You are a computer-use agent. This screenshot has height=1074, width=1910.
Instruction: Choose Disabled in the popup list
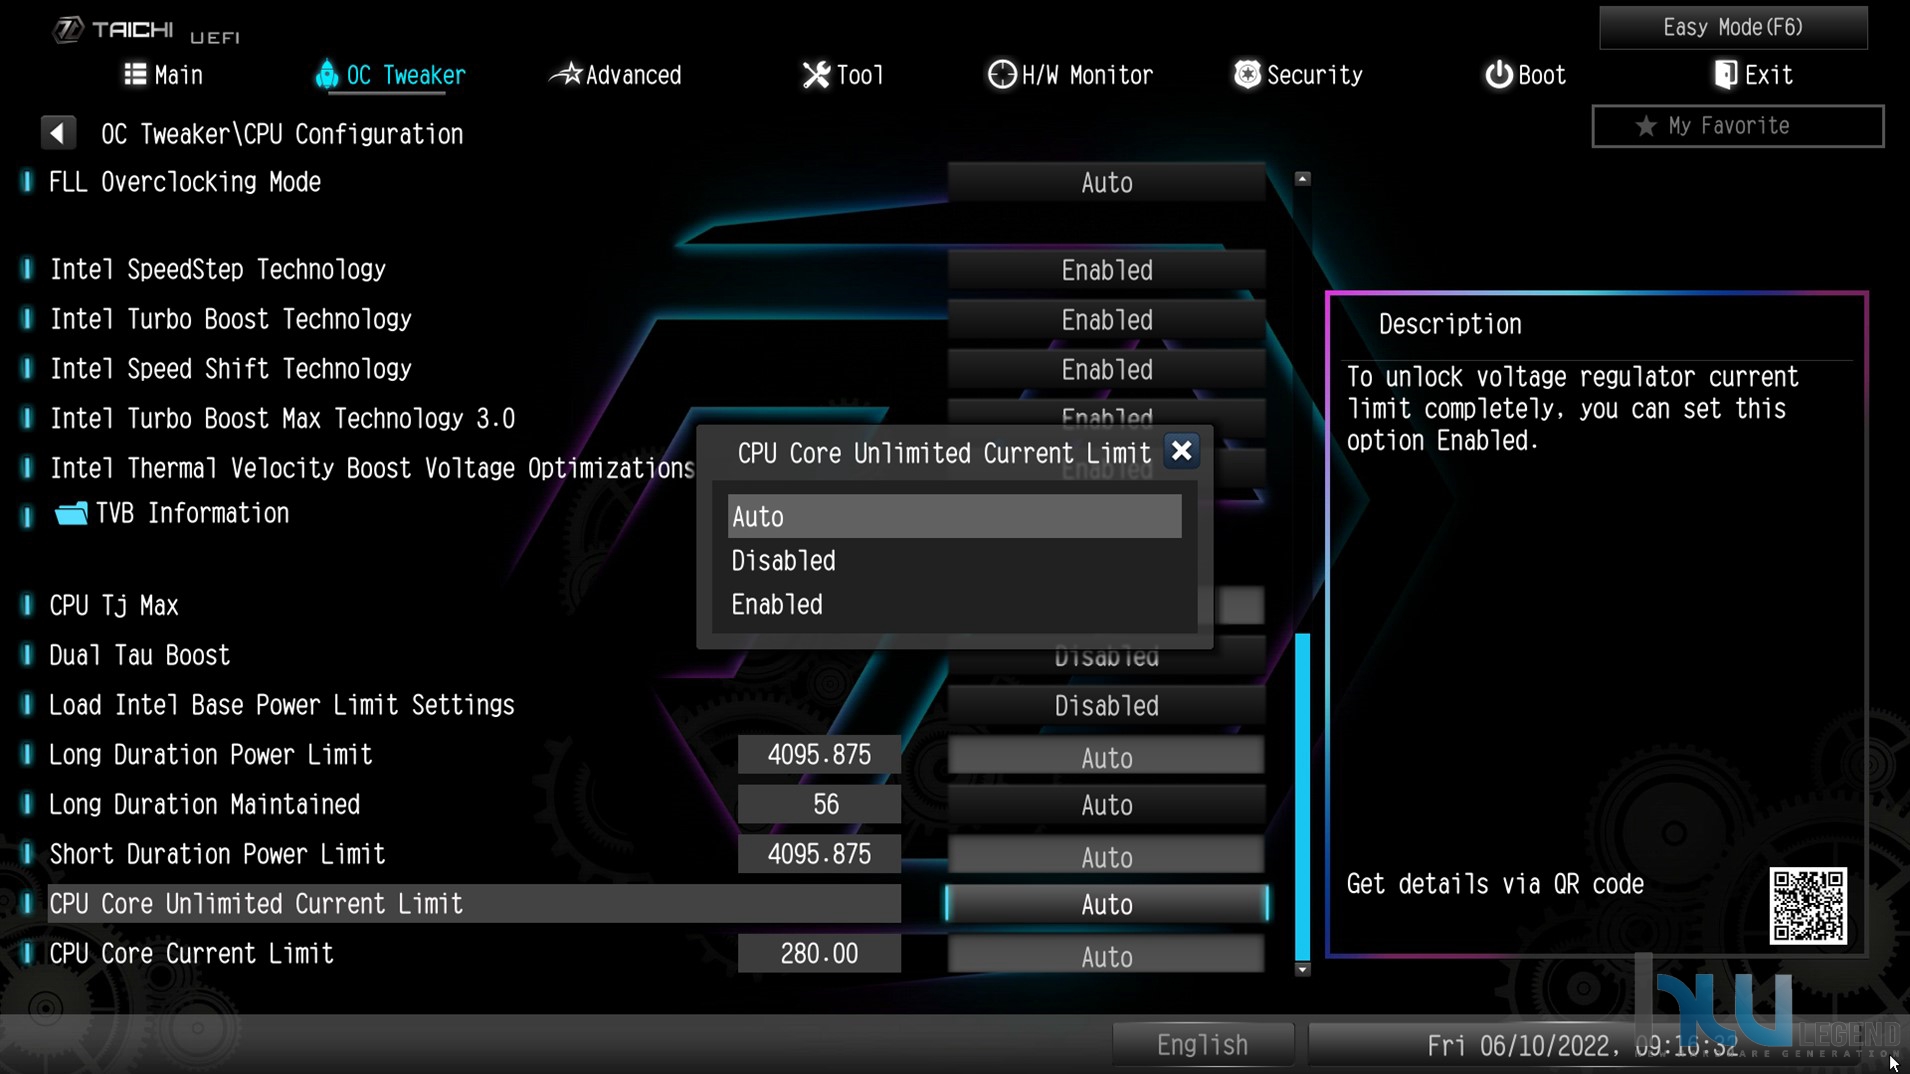pos(954,561)
